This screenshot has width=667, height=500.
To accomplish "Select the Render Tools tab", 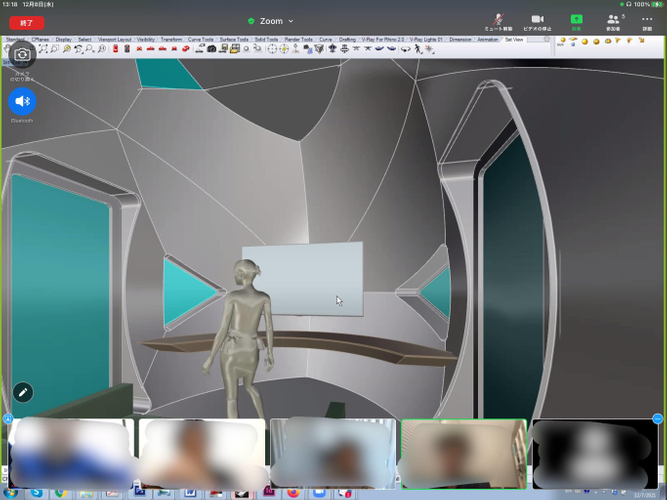I will tap(299, 39).
